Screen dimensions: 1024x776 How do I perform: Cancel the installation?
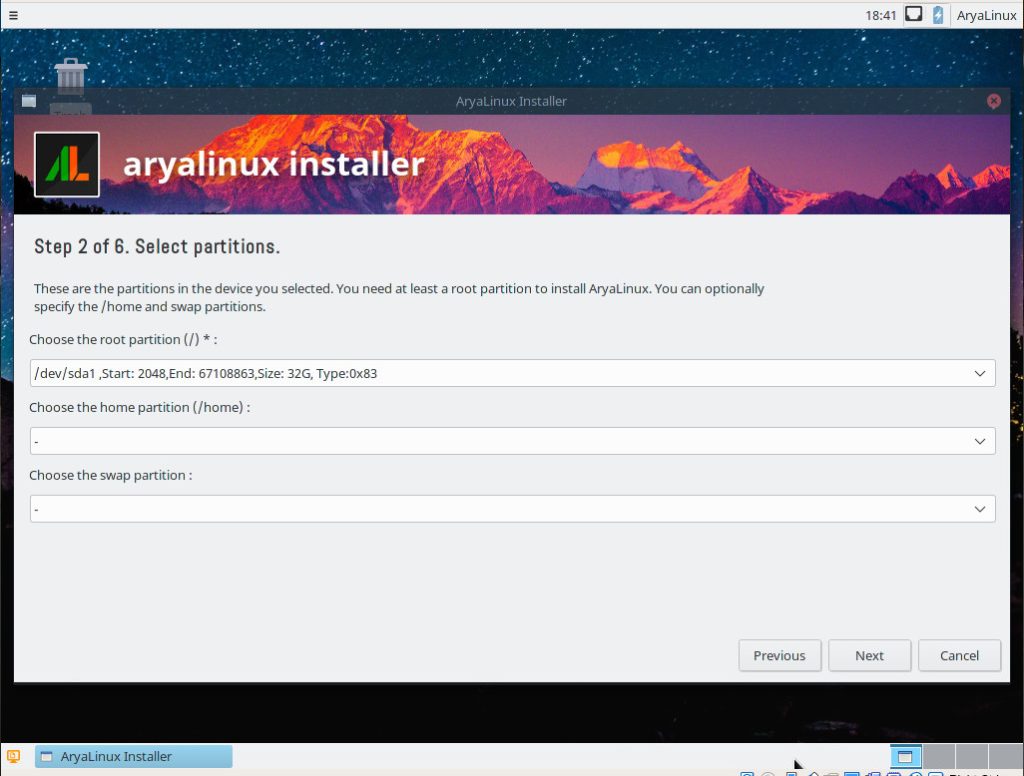coord(959,656)
